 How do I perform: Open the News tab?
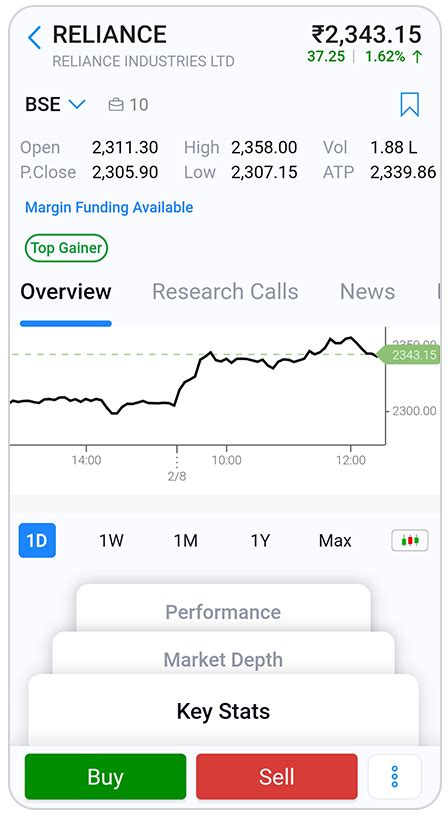[367, 291]
